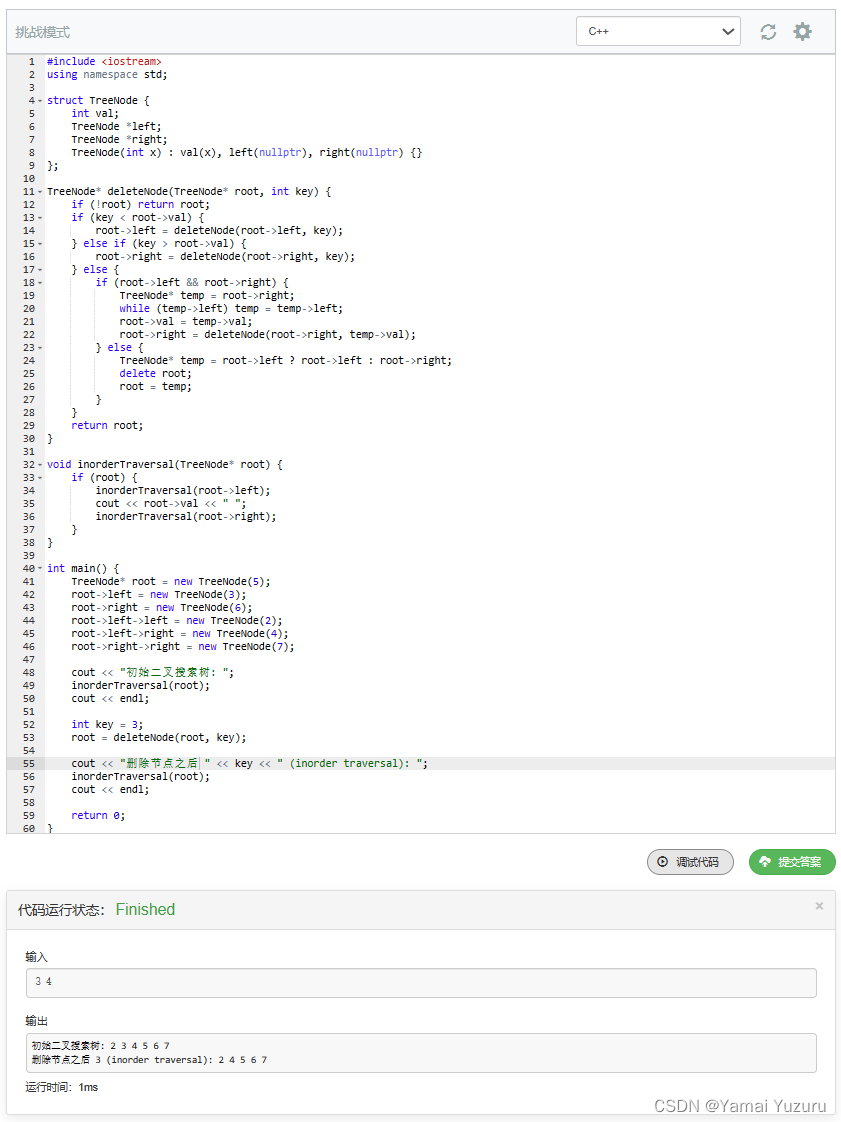The height and width of the screenshot is (1122, 841).
Task: Click the 'while (temp->left)' code line
Action: (231, 308)
